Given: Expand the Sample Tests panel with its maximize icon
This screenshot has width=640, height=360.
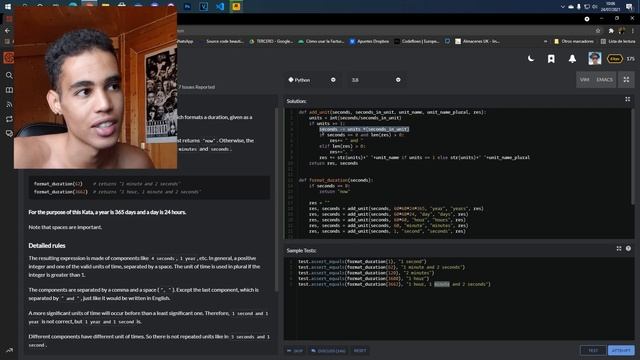Looking at the screenshot, I should pyautogui.click(x=619, y=249).
